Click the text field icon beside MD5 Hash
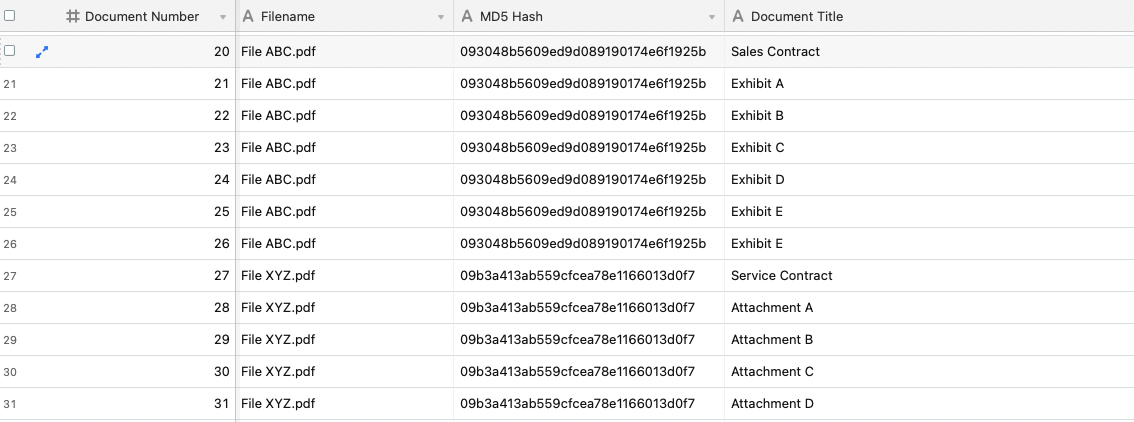Viewport: 1134px width, 422px height. coord(467,16)
